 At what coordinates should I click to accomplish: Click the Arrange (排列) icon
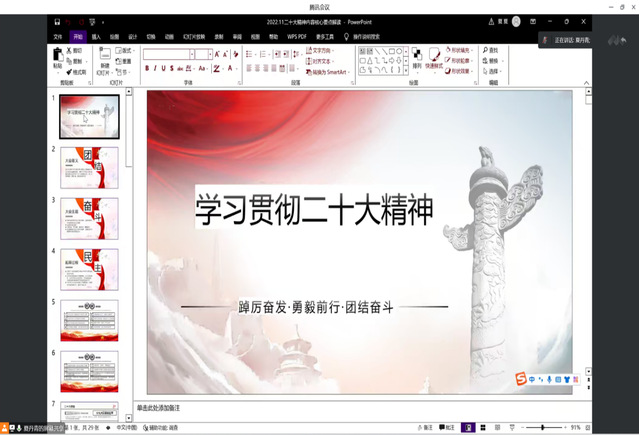pos(417,58)
